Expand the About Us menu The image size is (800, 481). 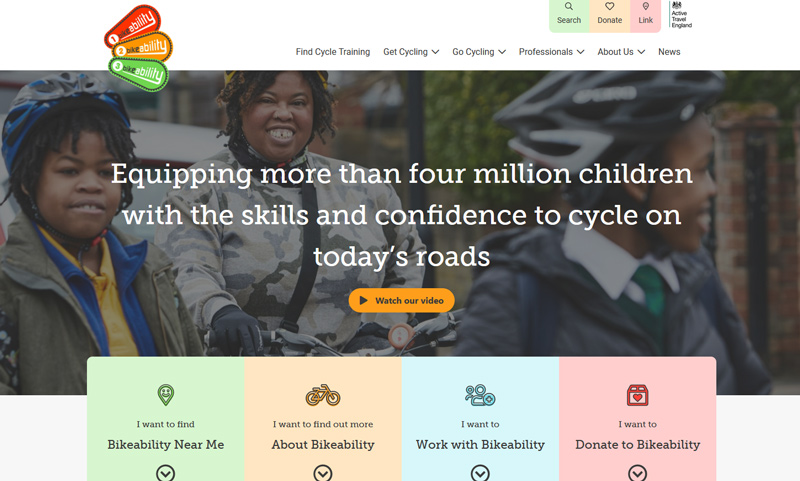(621, 52)
